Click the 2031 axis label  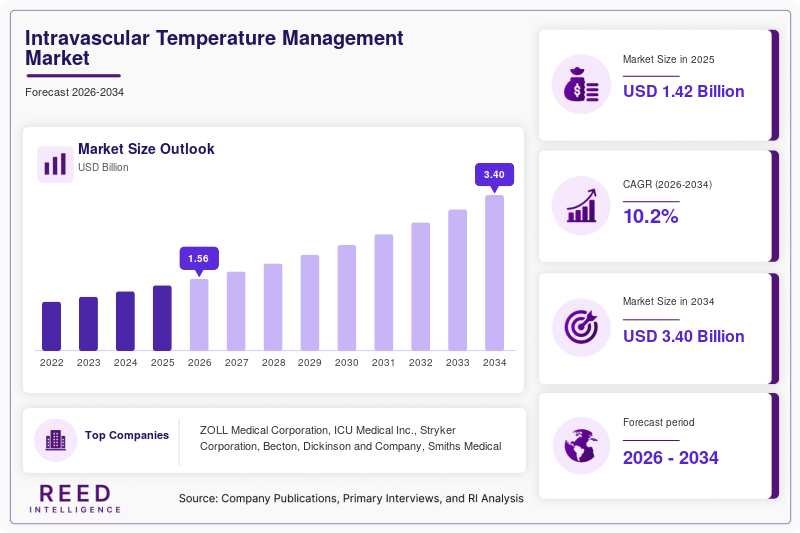tap(384, 363)
